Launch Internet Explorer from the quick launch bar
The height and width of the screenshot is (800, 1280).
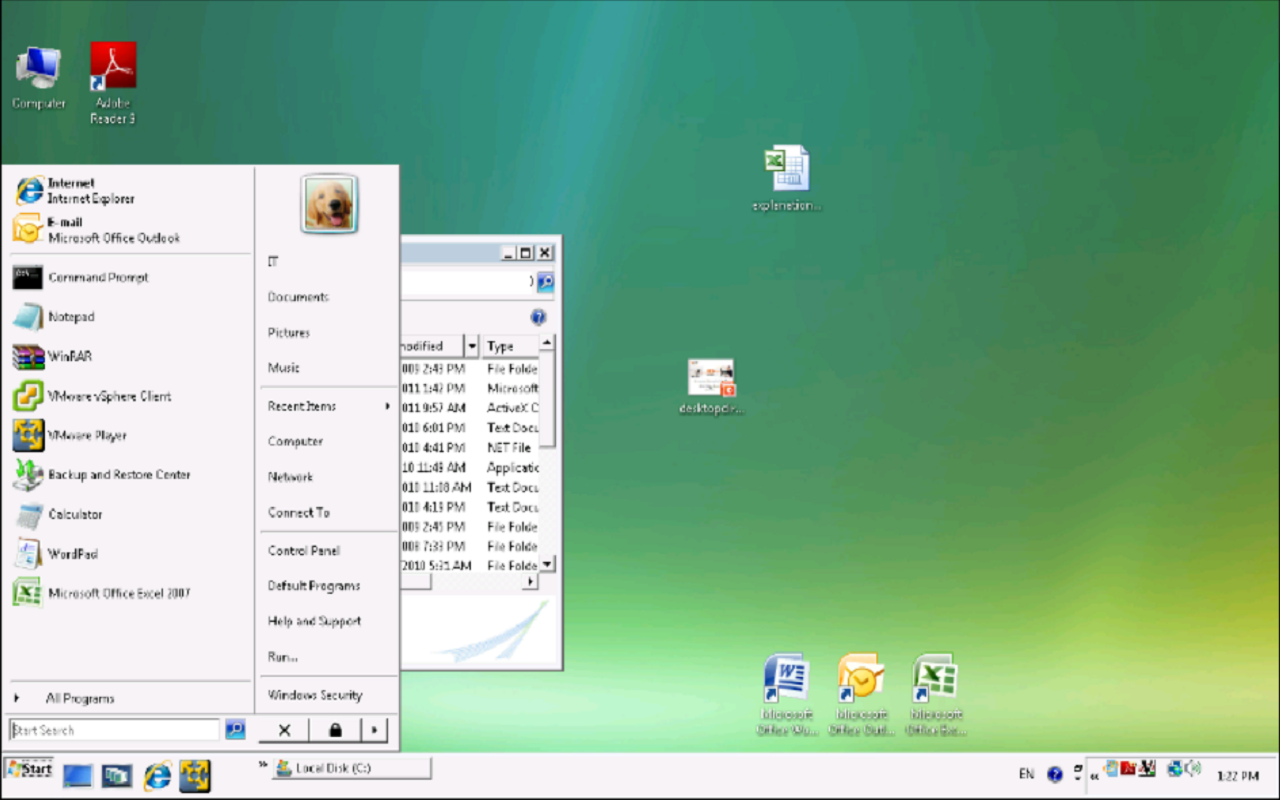click(x=158, y=774)
